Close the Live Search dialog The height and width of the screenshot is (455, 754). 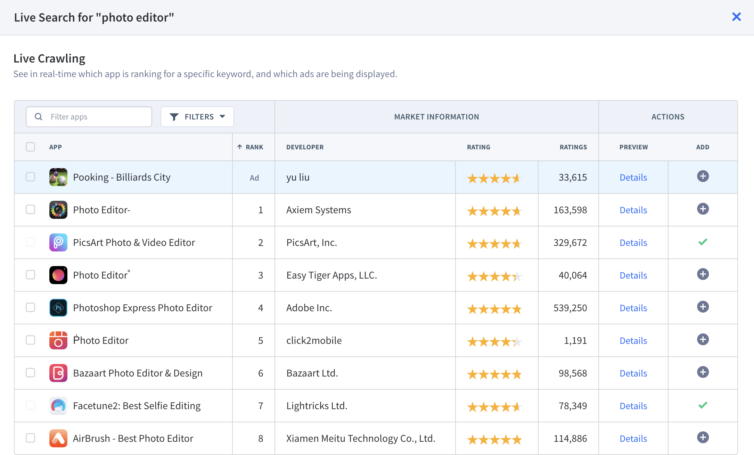(736, 17)
